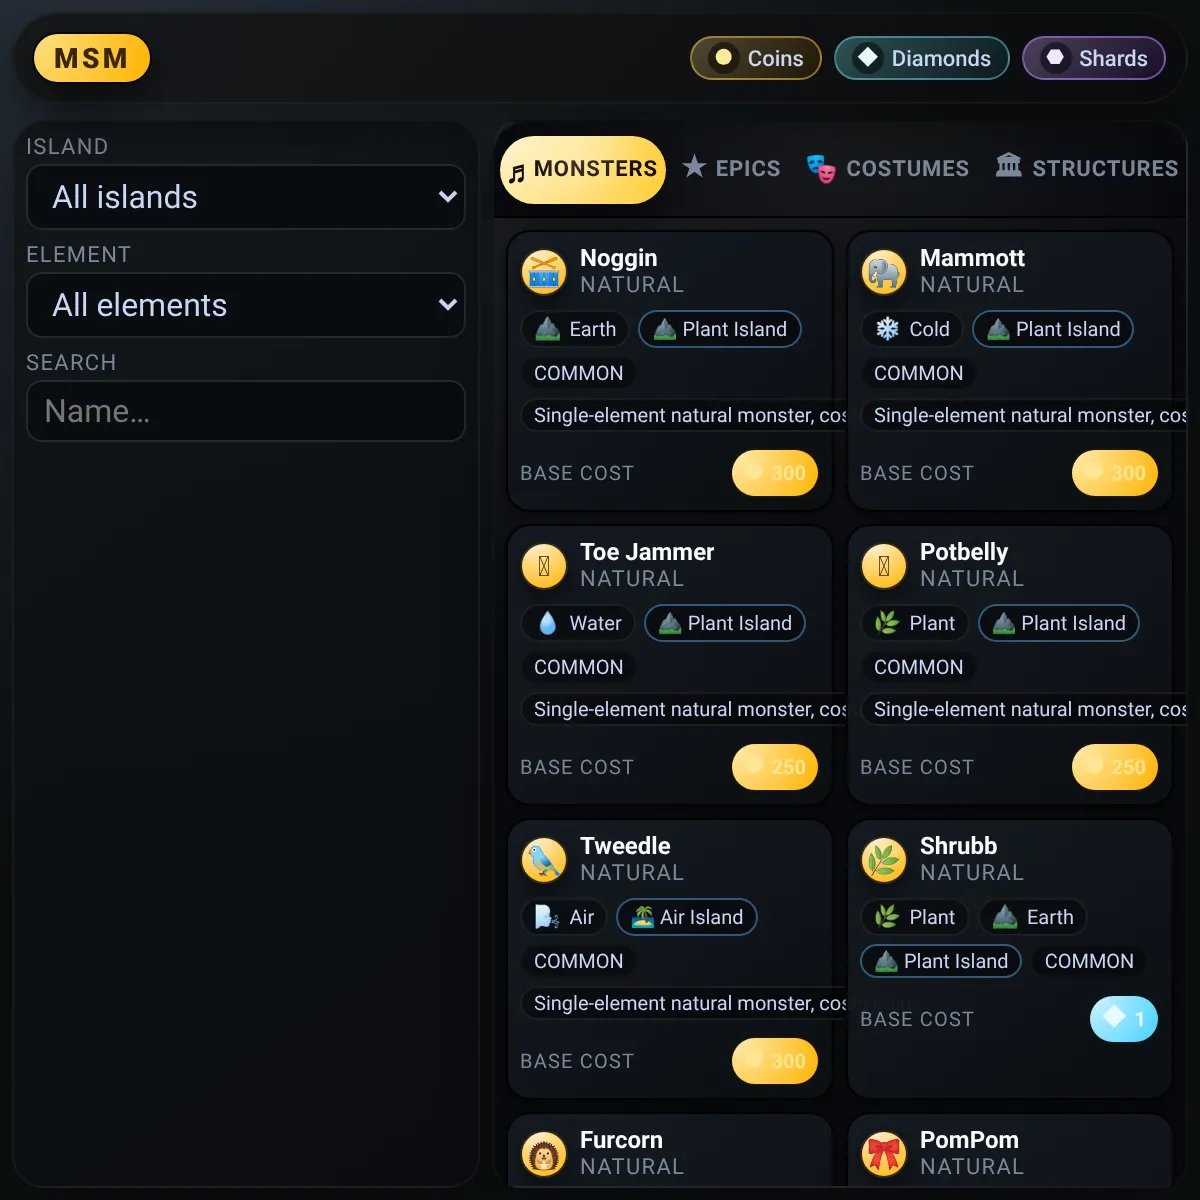1200x1200 pixels.
Task: Click Mammott's single-element description text
Action: 1024,415
